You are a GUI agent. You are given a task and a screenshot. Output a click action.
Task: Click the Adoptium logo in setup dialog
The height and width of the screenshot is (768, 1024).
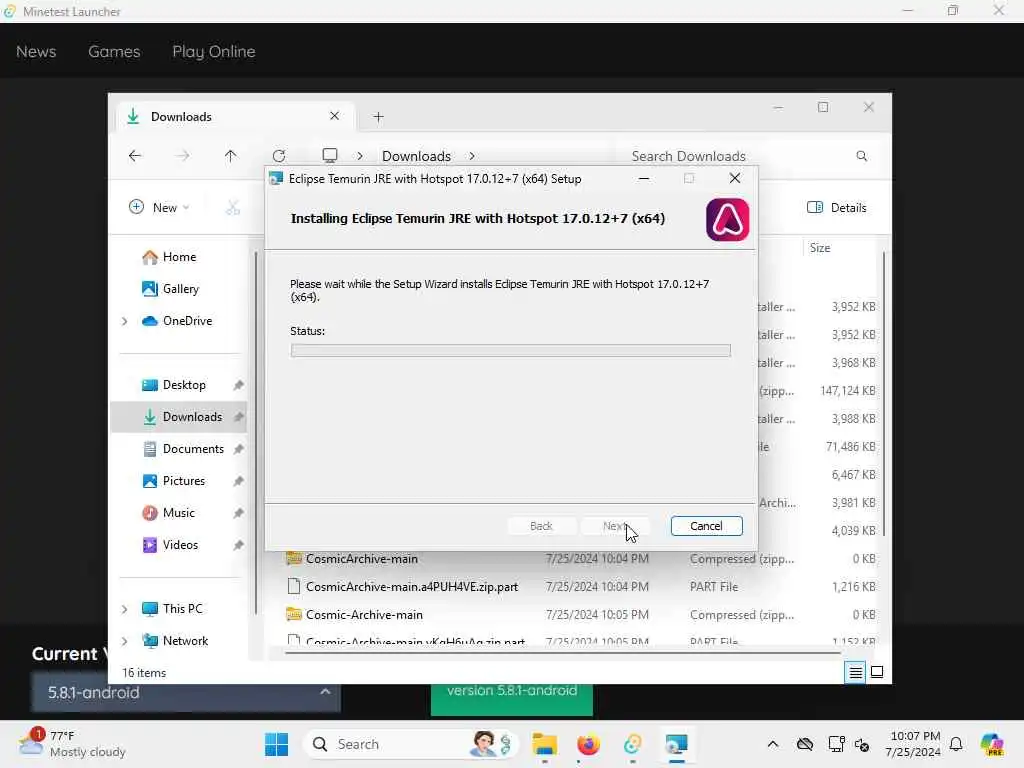[x=727, y=219]
